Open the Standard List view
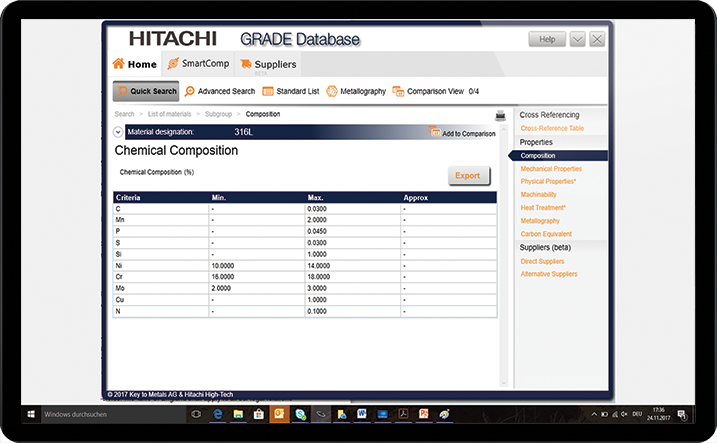The height and width of the screenshot is (443, 717). [290, 91]
